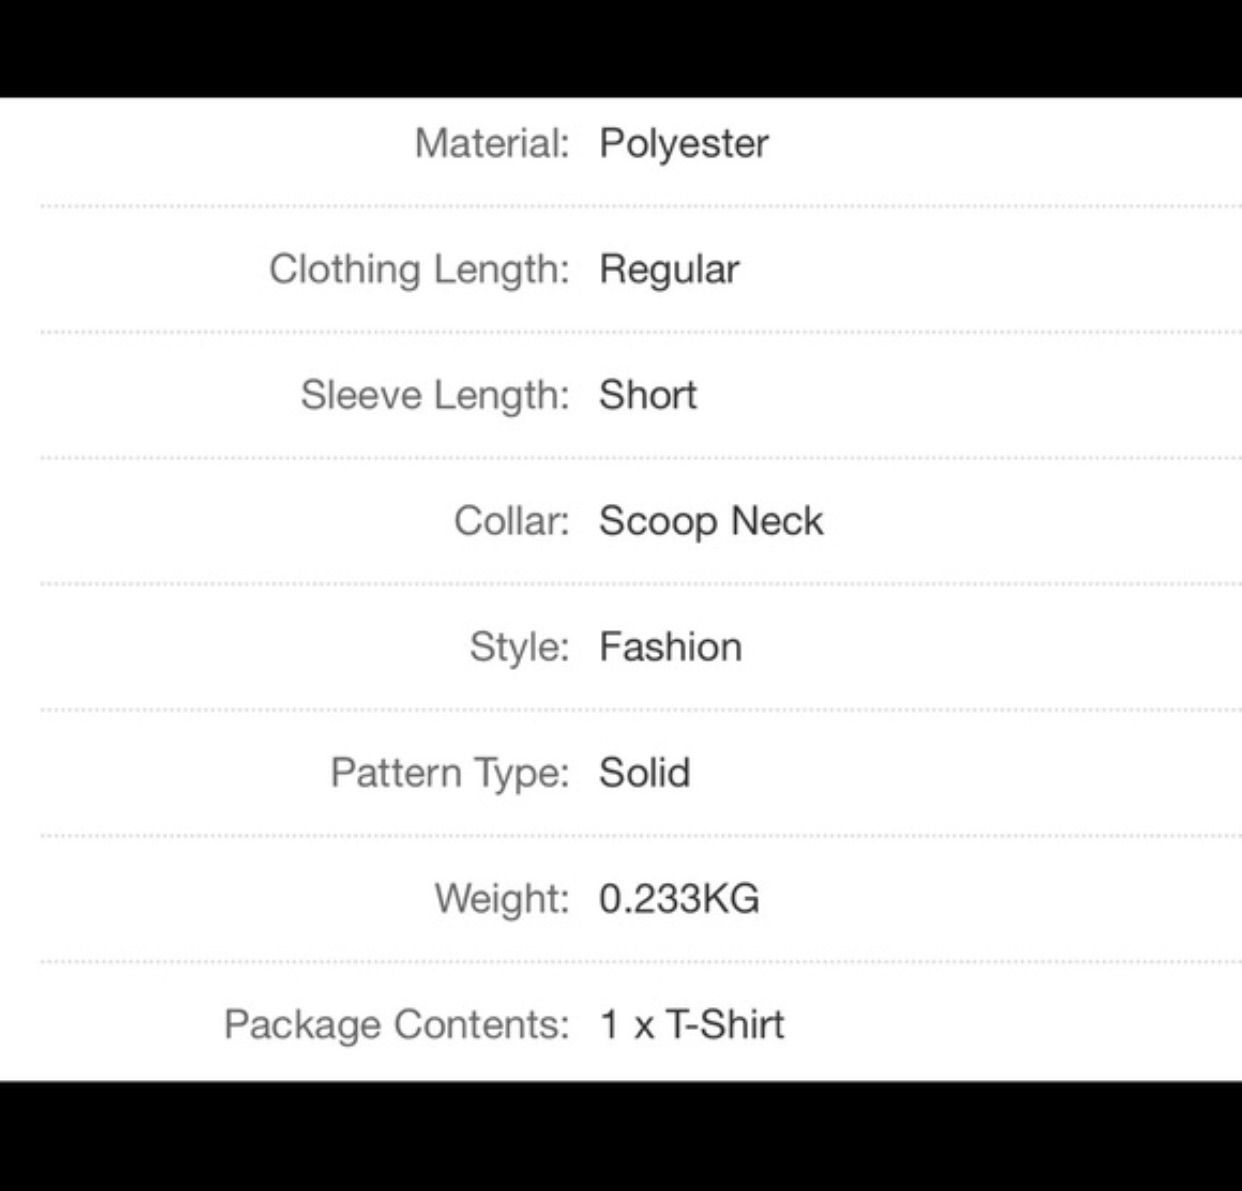
Task: Click the Collar label
Action: [511, 521]
